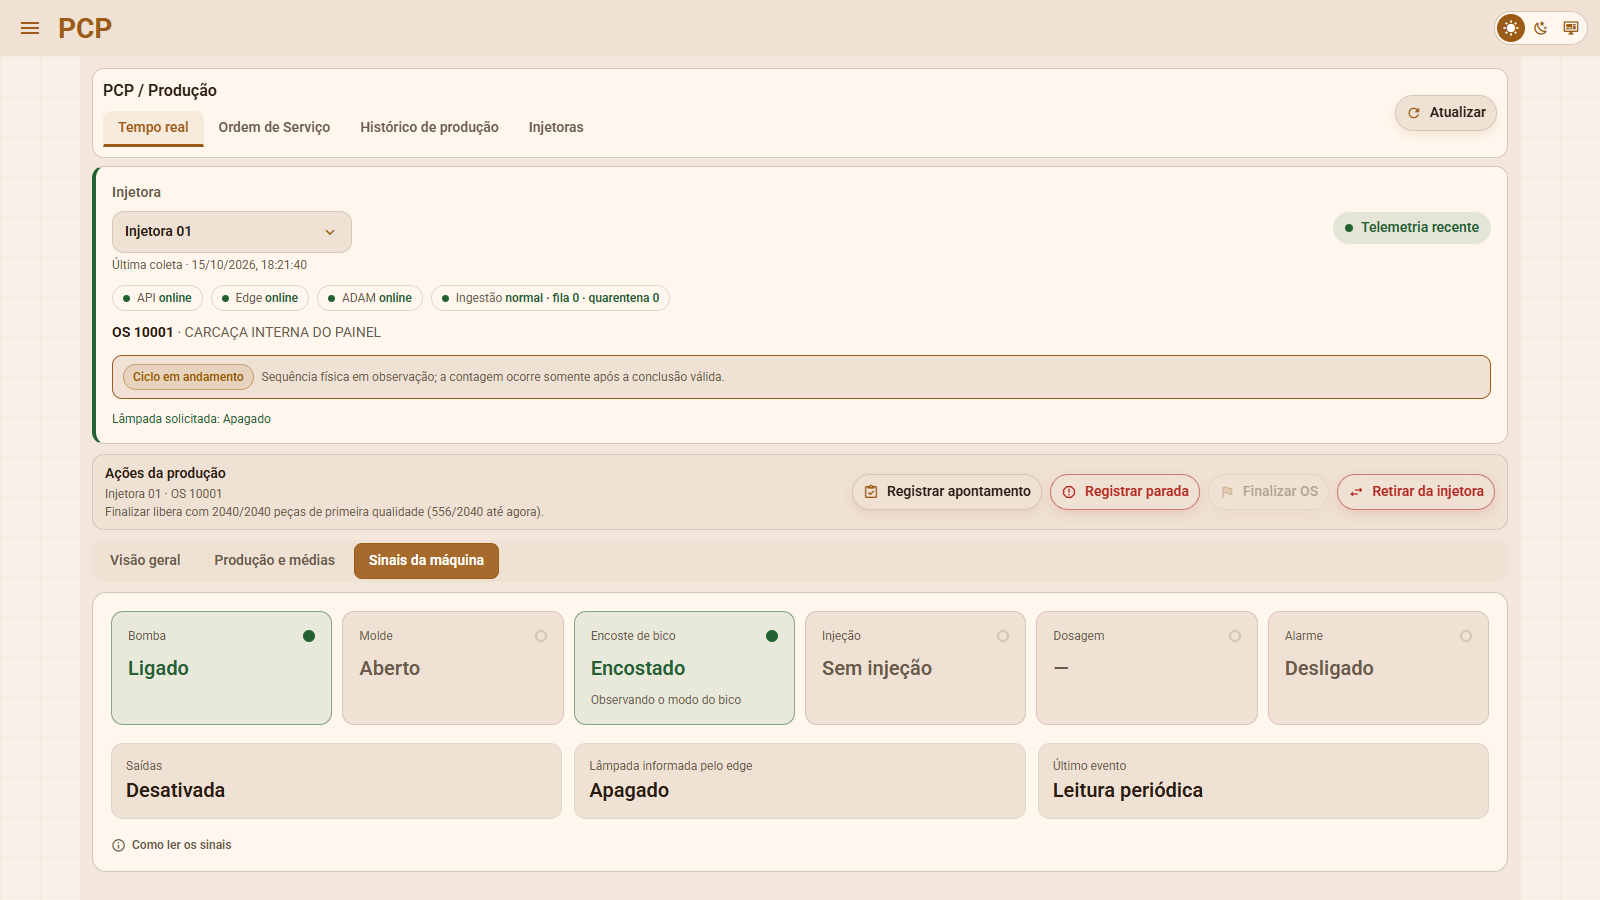Click the swap arrows icon on Retirar da injetora

(1356, 492)
